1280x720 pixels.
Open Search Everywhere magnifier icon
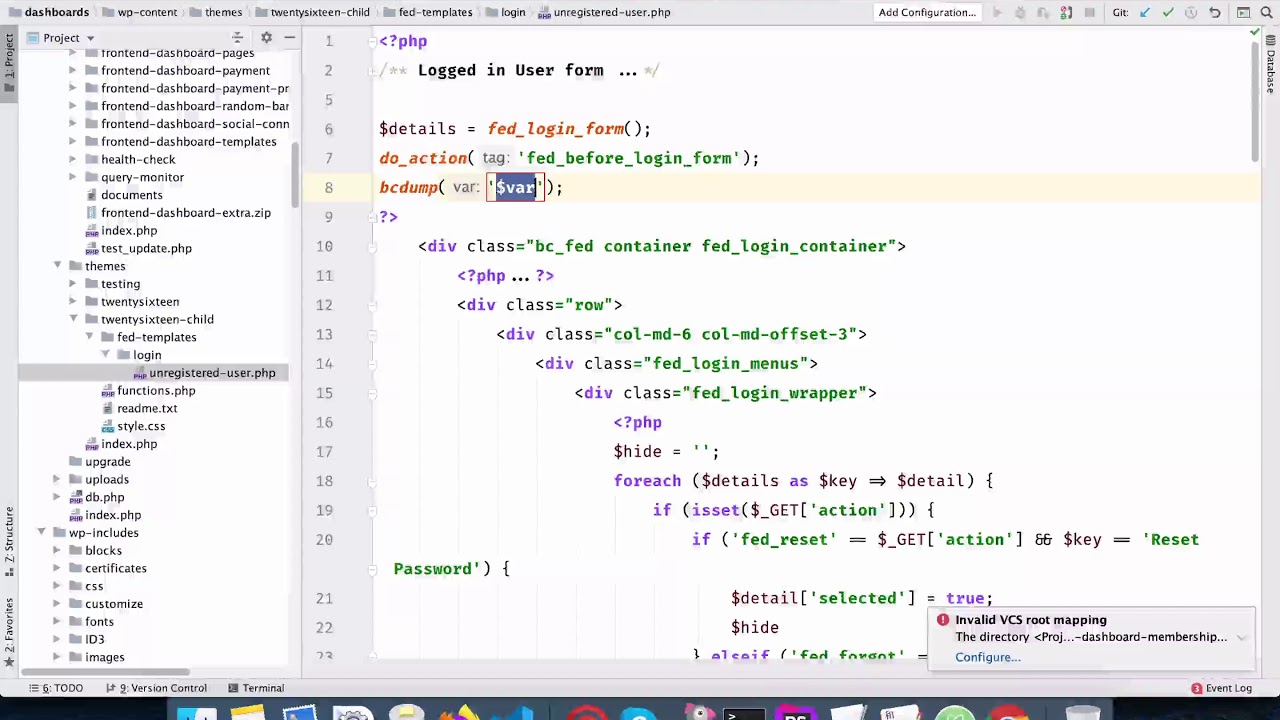click(1267, 12)
